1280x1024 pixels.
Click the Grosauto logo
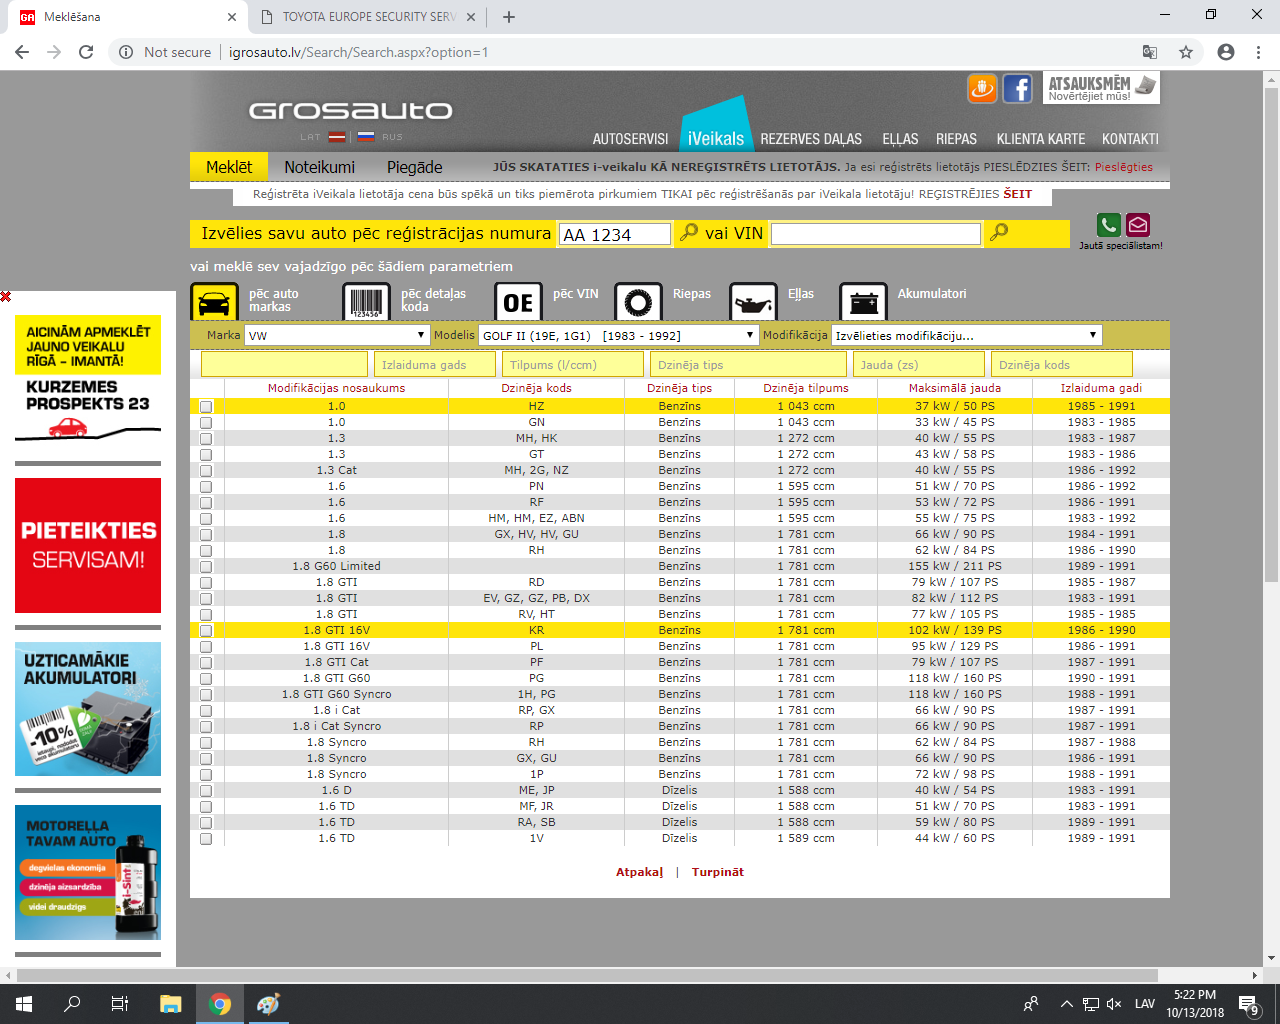pyautogui.click(x=350, y=110)
